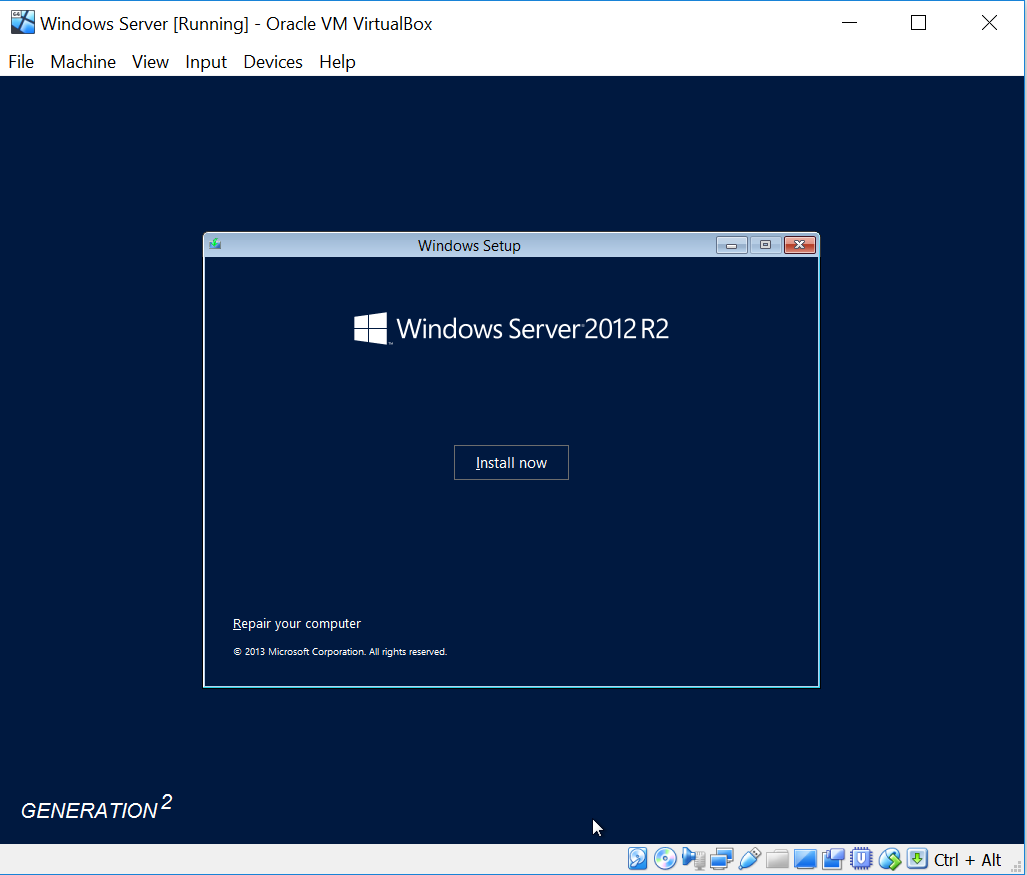Click the shared folders icon
The width and height of the screenshot is (1027, 875).
point(777,858)
